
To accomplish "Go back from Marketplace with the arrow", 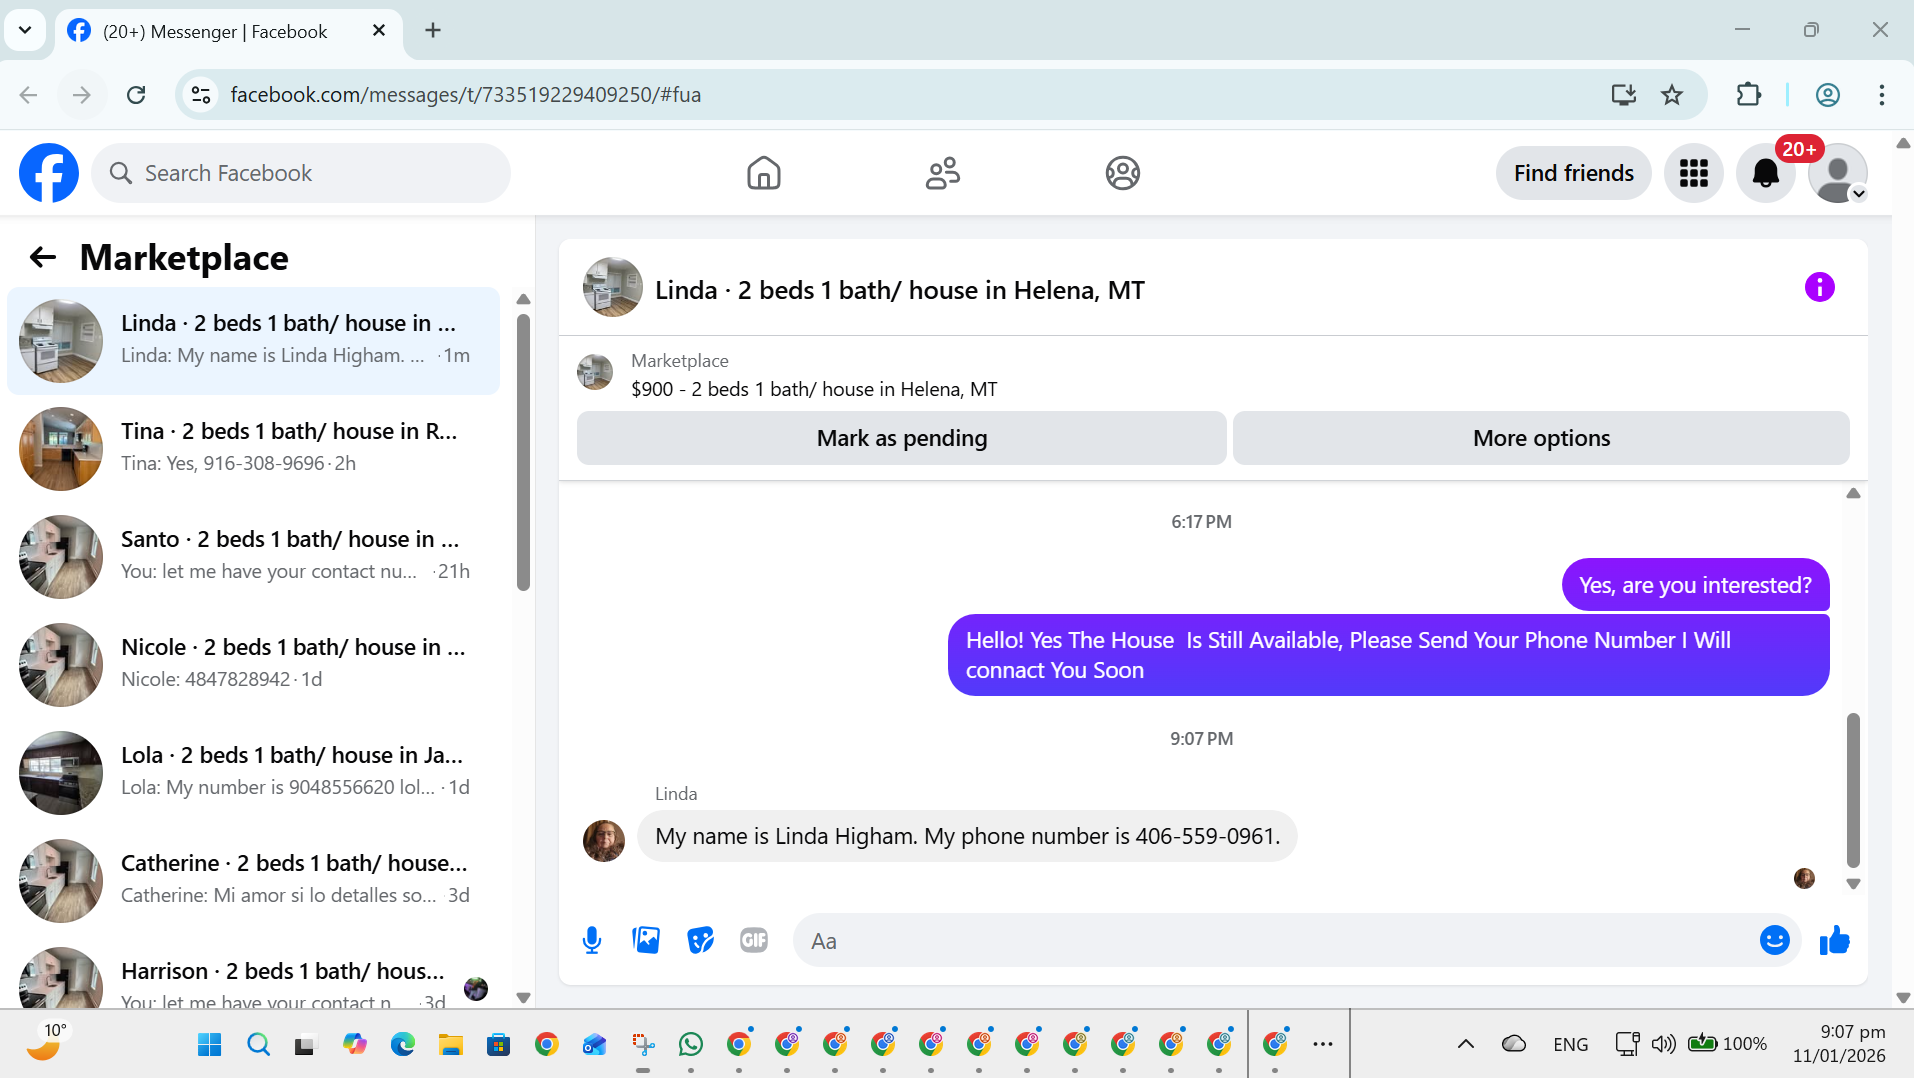I will click(42, 257).
